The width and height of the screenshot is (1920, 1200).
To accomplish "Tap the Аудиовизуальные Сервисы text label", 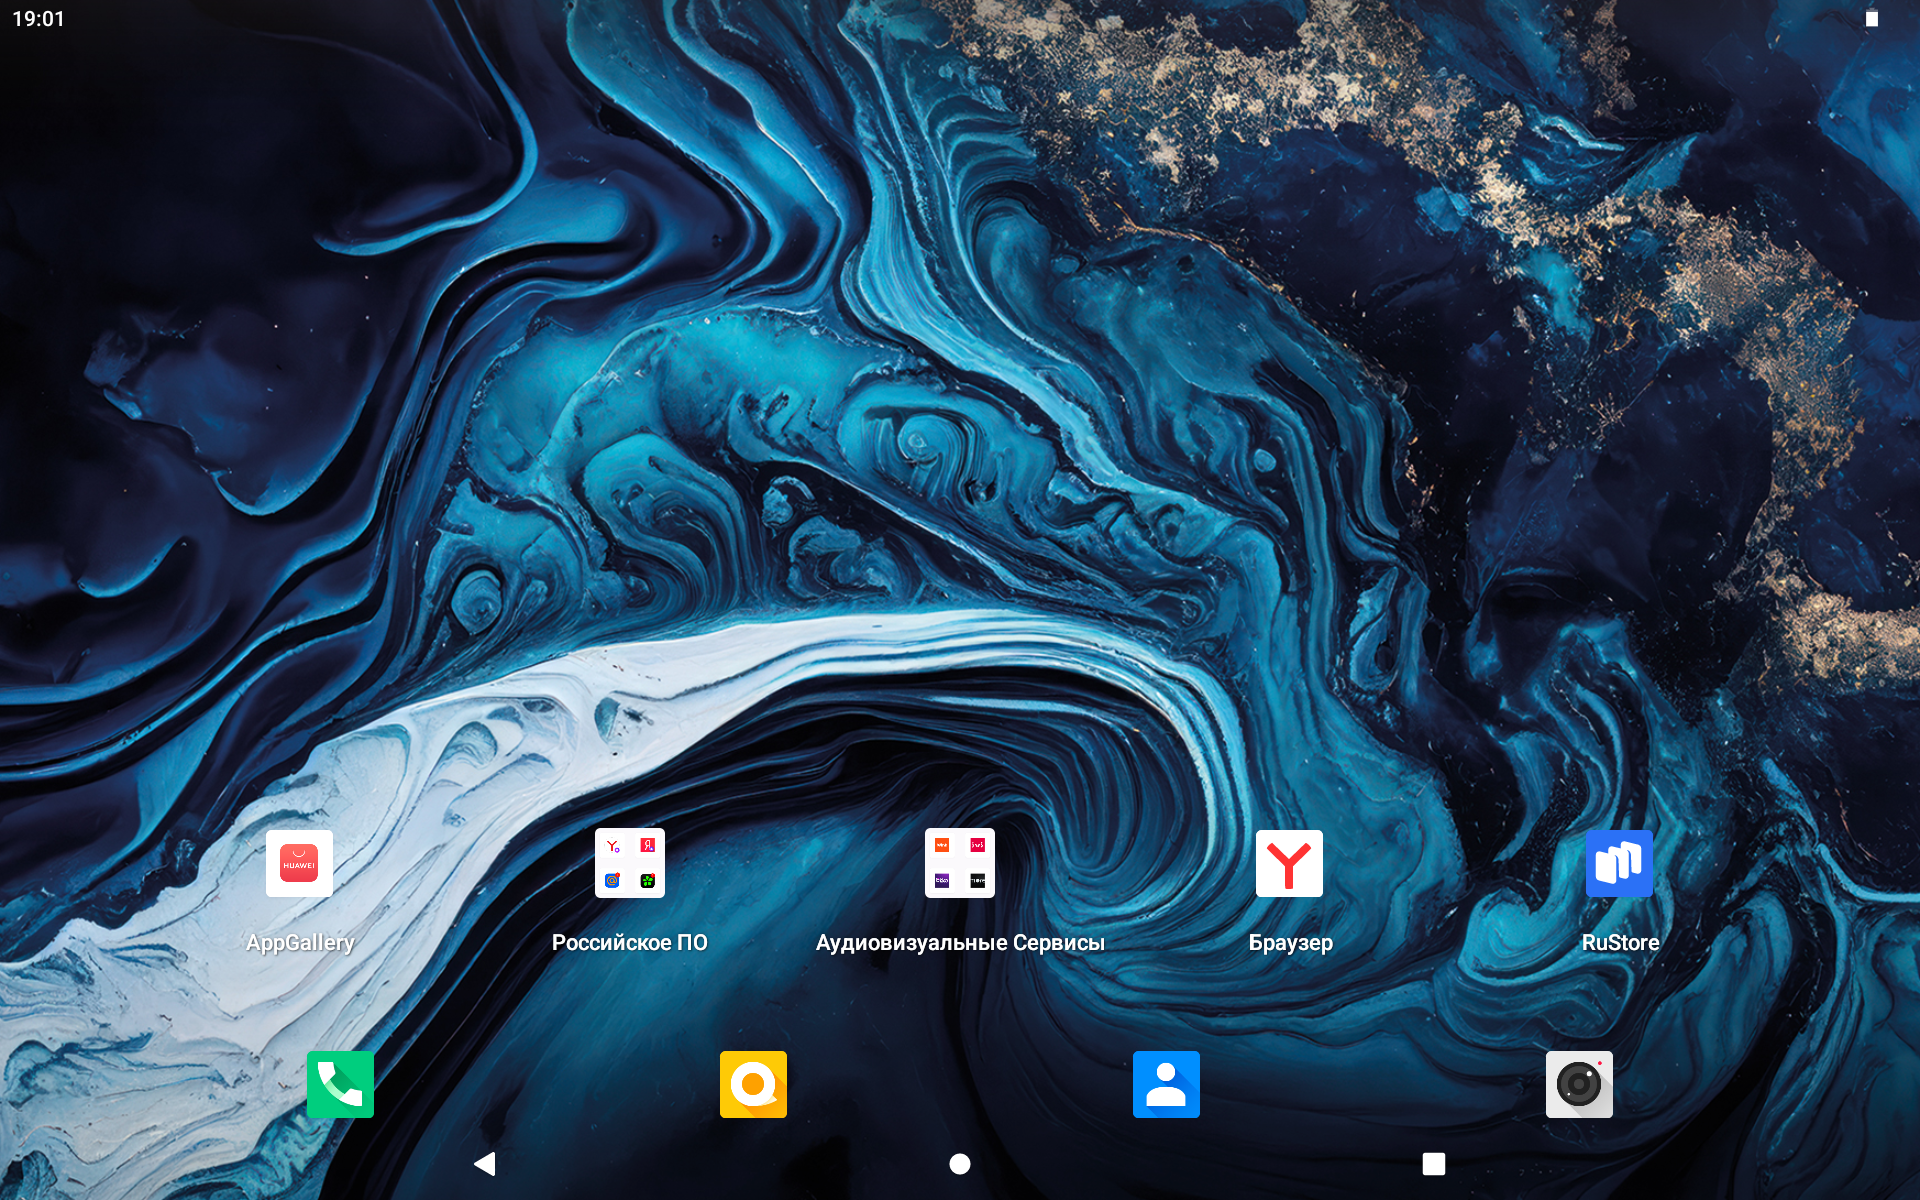I will point(960,942).
